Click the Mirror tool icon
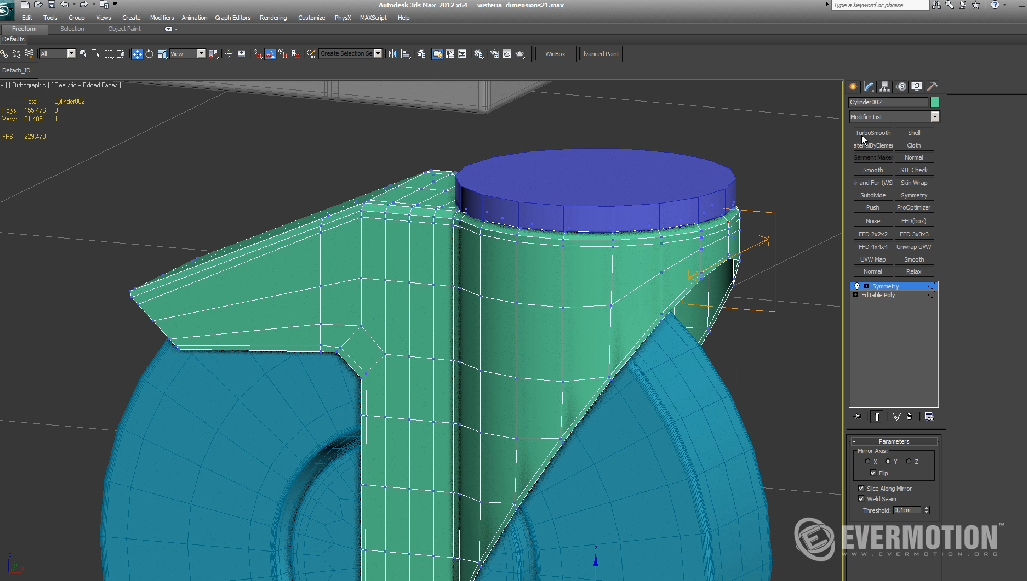The height and width of the screenshot is (581, 1027). [x=392, y=54]
